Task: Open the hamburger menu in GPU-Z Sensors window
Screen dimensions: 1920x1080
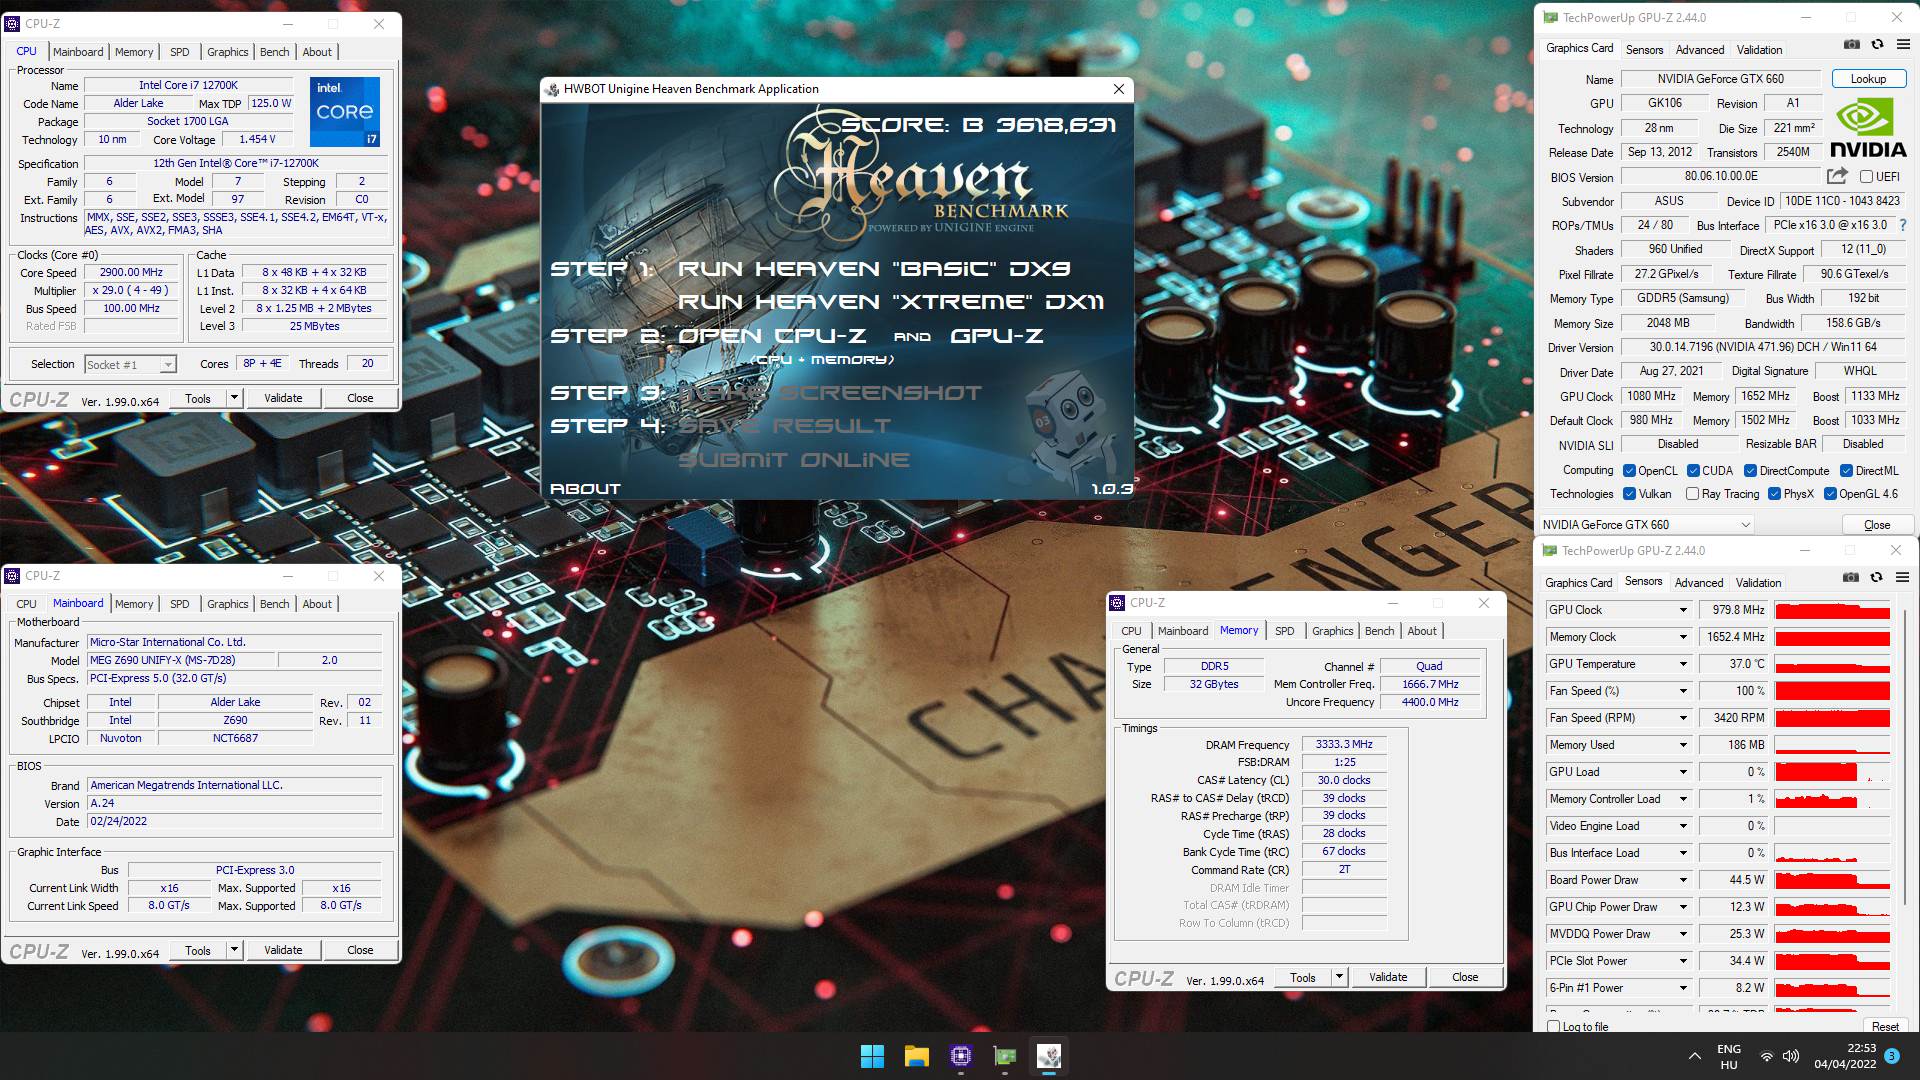Action: (x=1902, y=577)
